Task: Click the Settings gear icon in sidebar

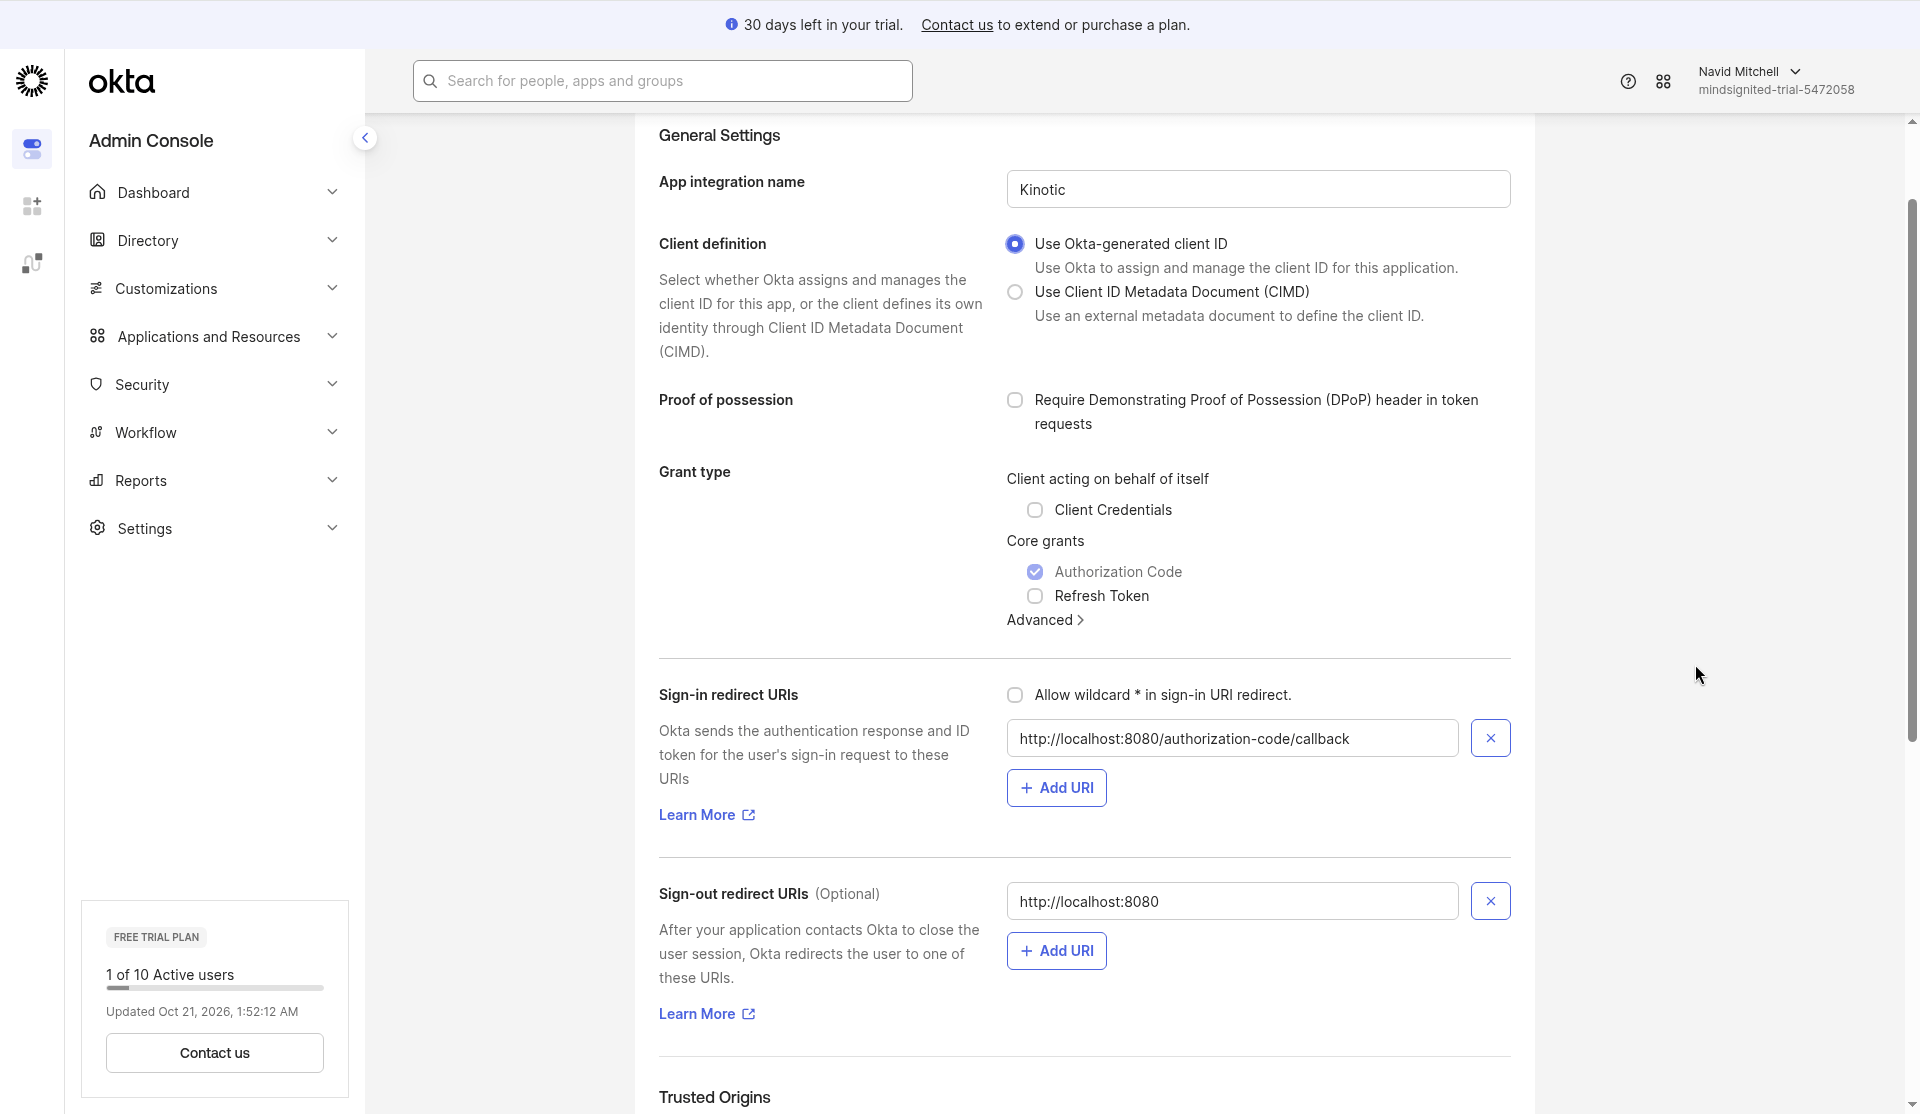Action: pyautogui.click(x=97, y=528)
